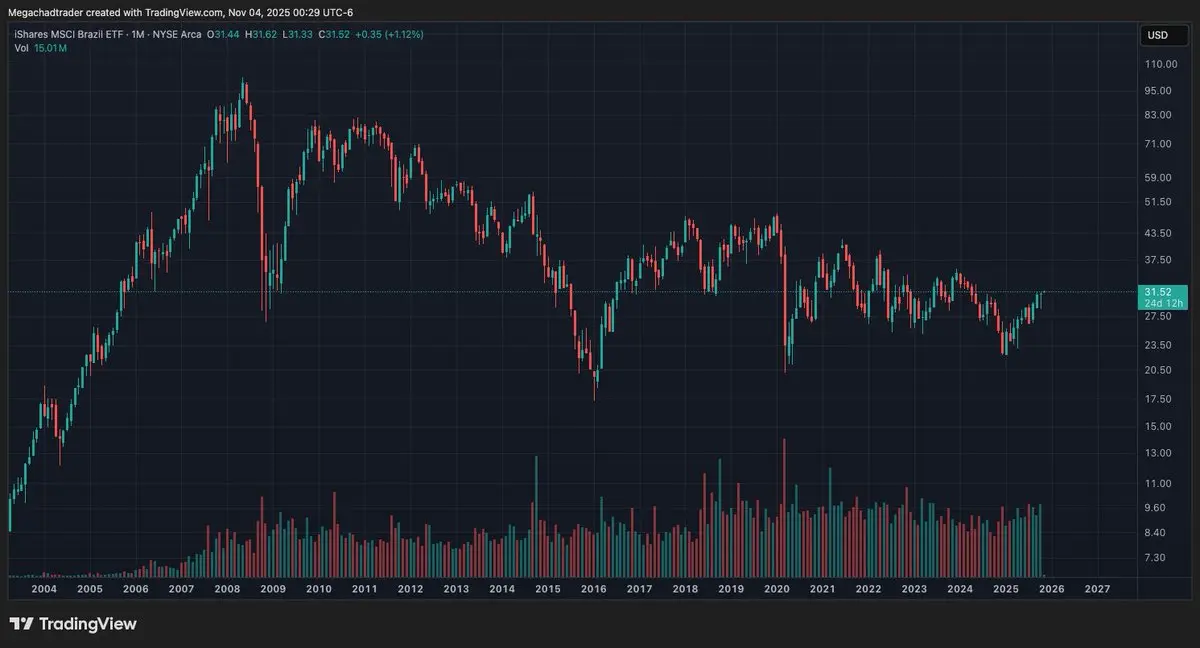Click the current price label 31.52
This screenshot has height=648, width=1200.
click(x=1158, y=292)
